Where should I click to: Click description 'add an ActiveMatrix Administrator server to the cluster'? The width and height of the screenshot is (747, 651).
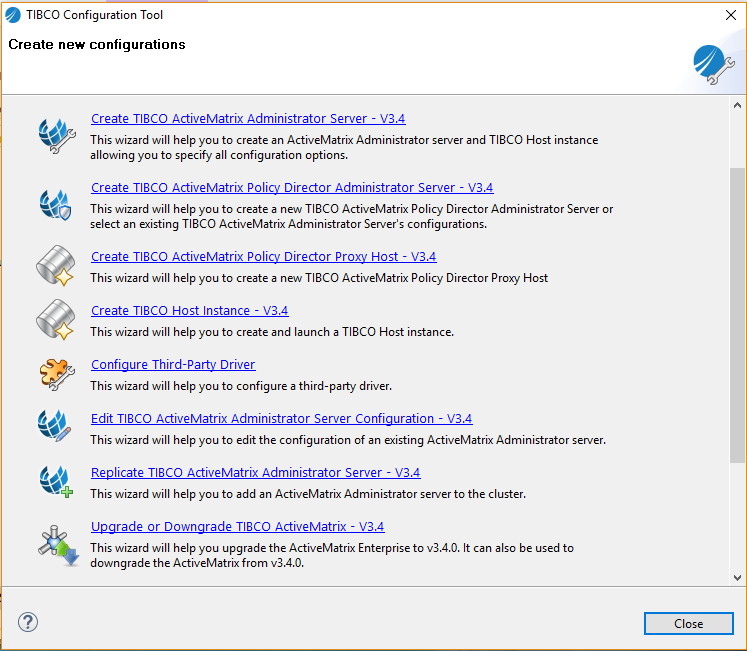[380, 494]
